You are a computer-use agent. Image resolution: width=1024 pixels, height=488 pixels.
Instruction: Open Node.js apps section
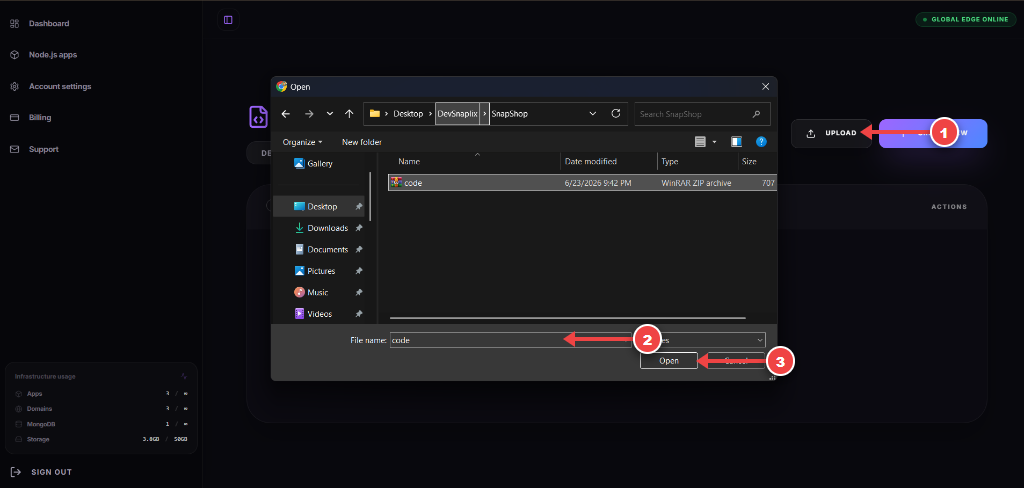(53, 55)
